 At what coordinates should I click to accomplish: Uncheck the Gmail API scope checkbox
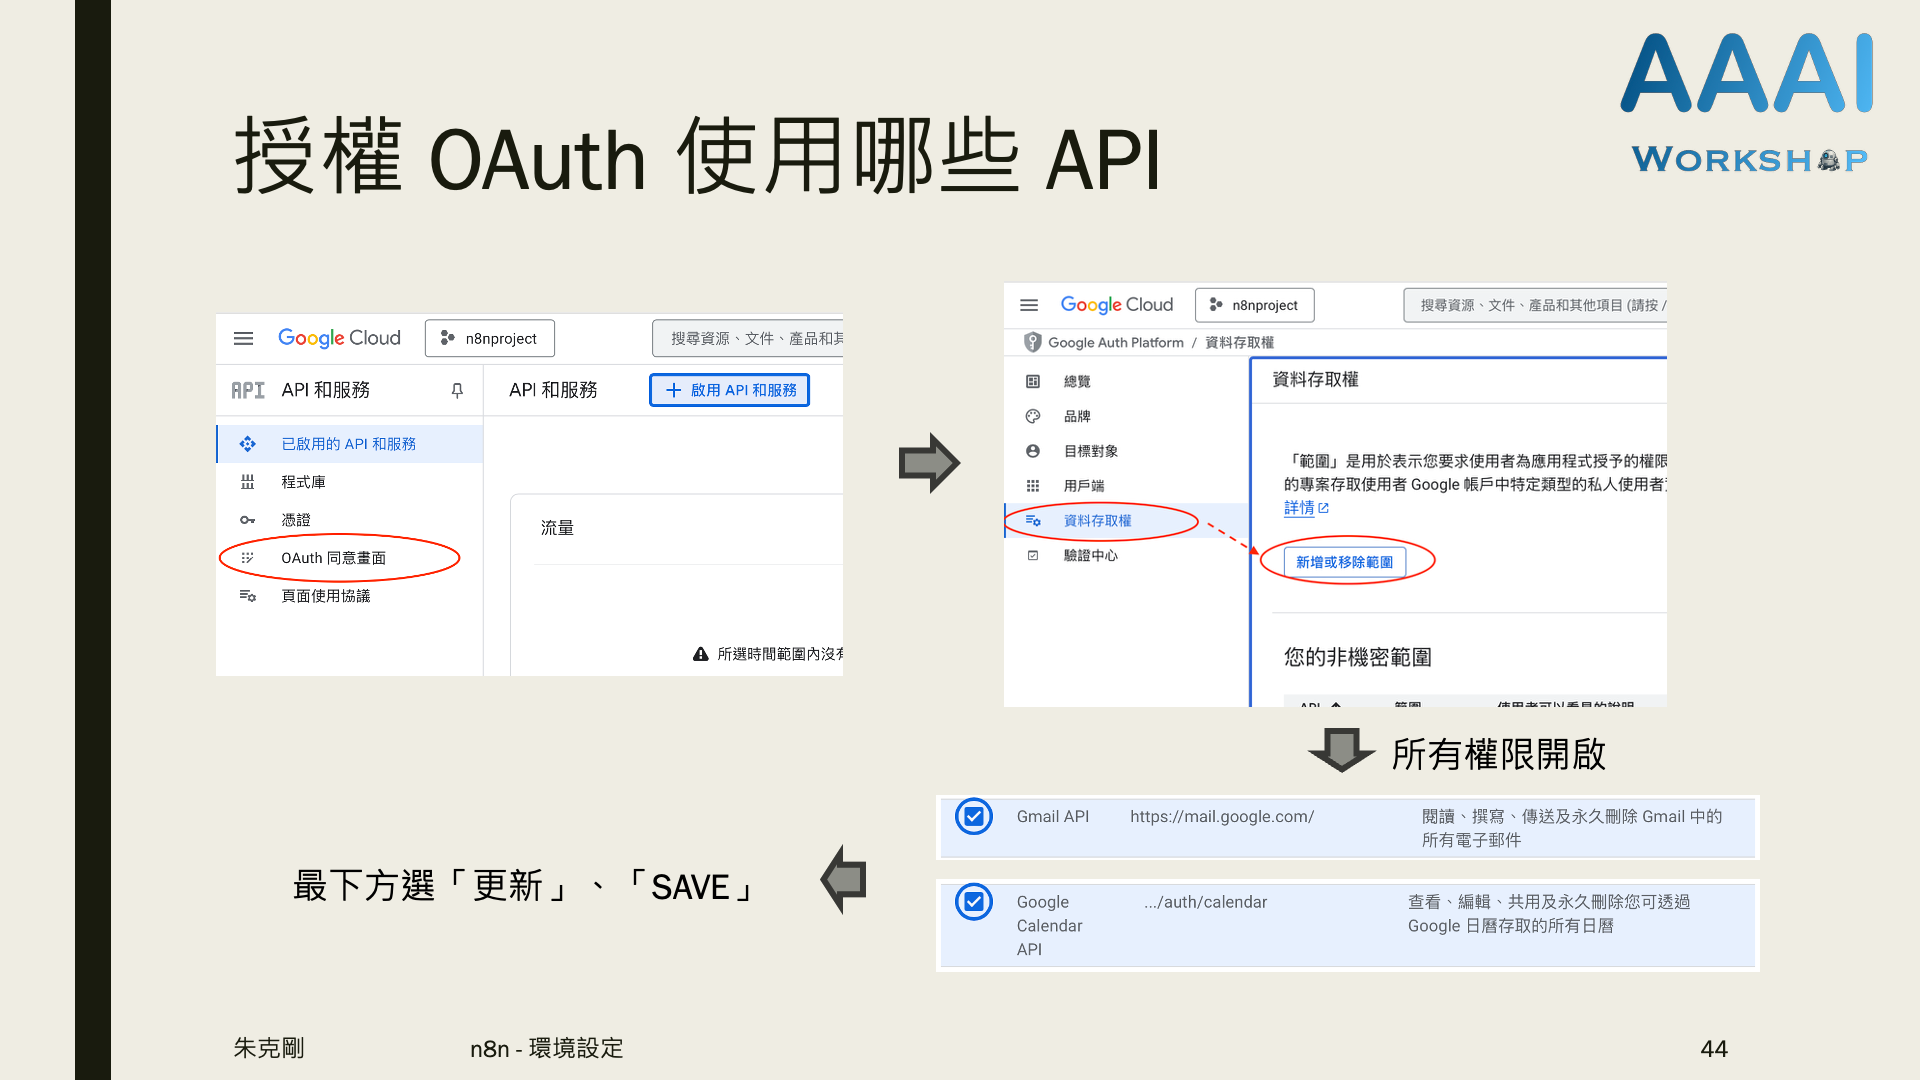click(974, 817)
